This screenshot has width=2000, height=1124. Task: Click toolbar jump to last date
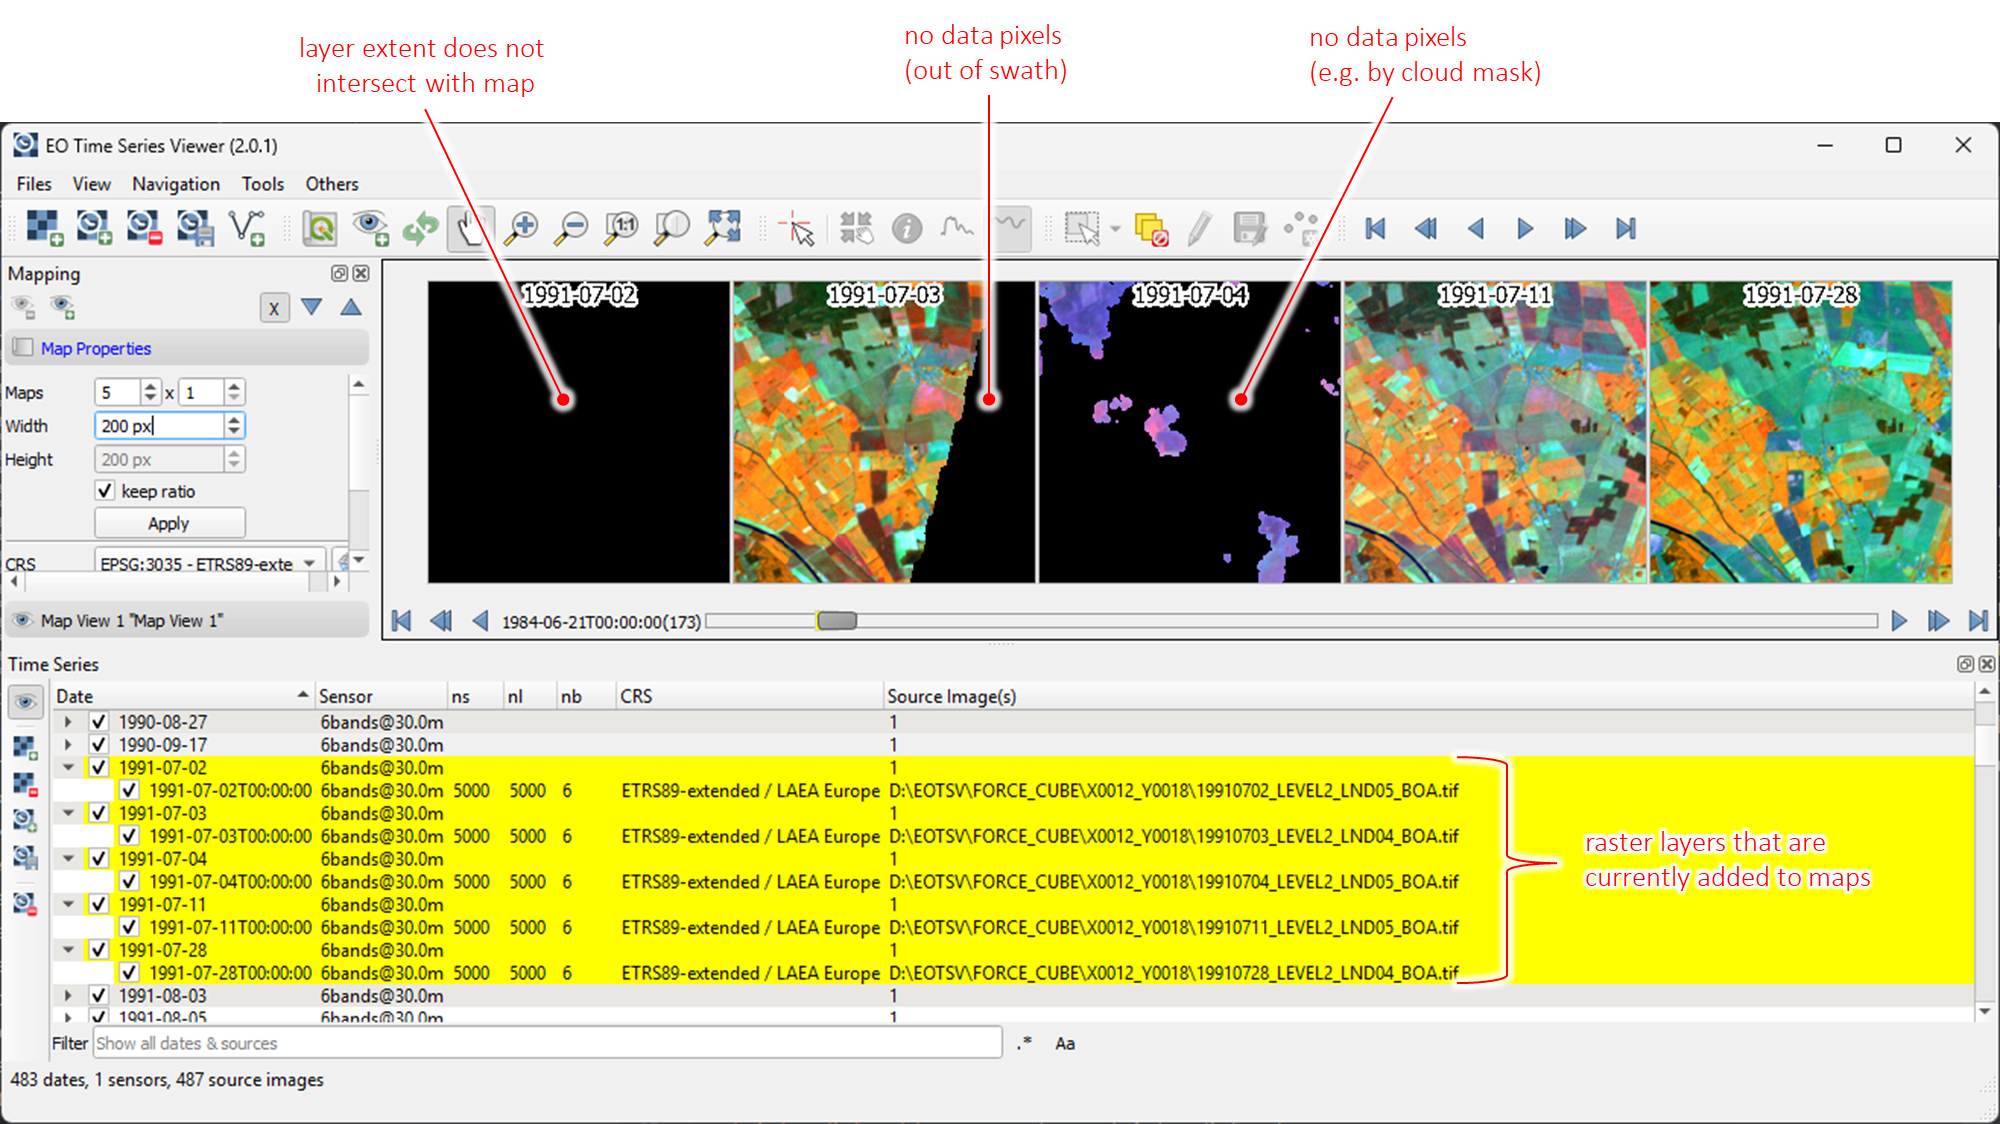click(x=1626, y=228)
